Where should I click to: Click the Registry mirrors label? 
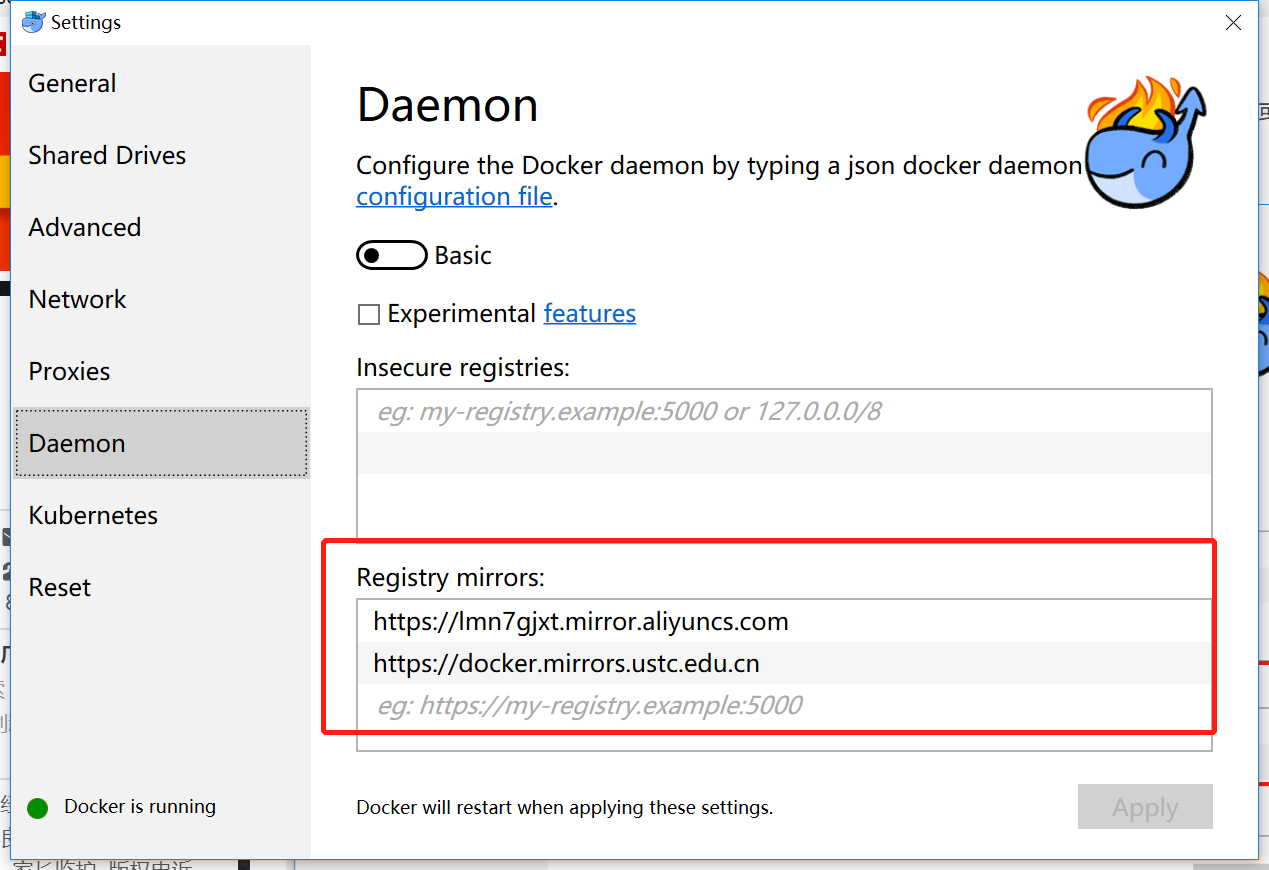click(x=451, y=577)
